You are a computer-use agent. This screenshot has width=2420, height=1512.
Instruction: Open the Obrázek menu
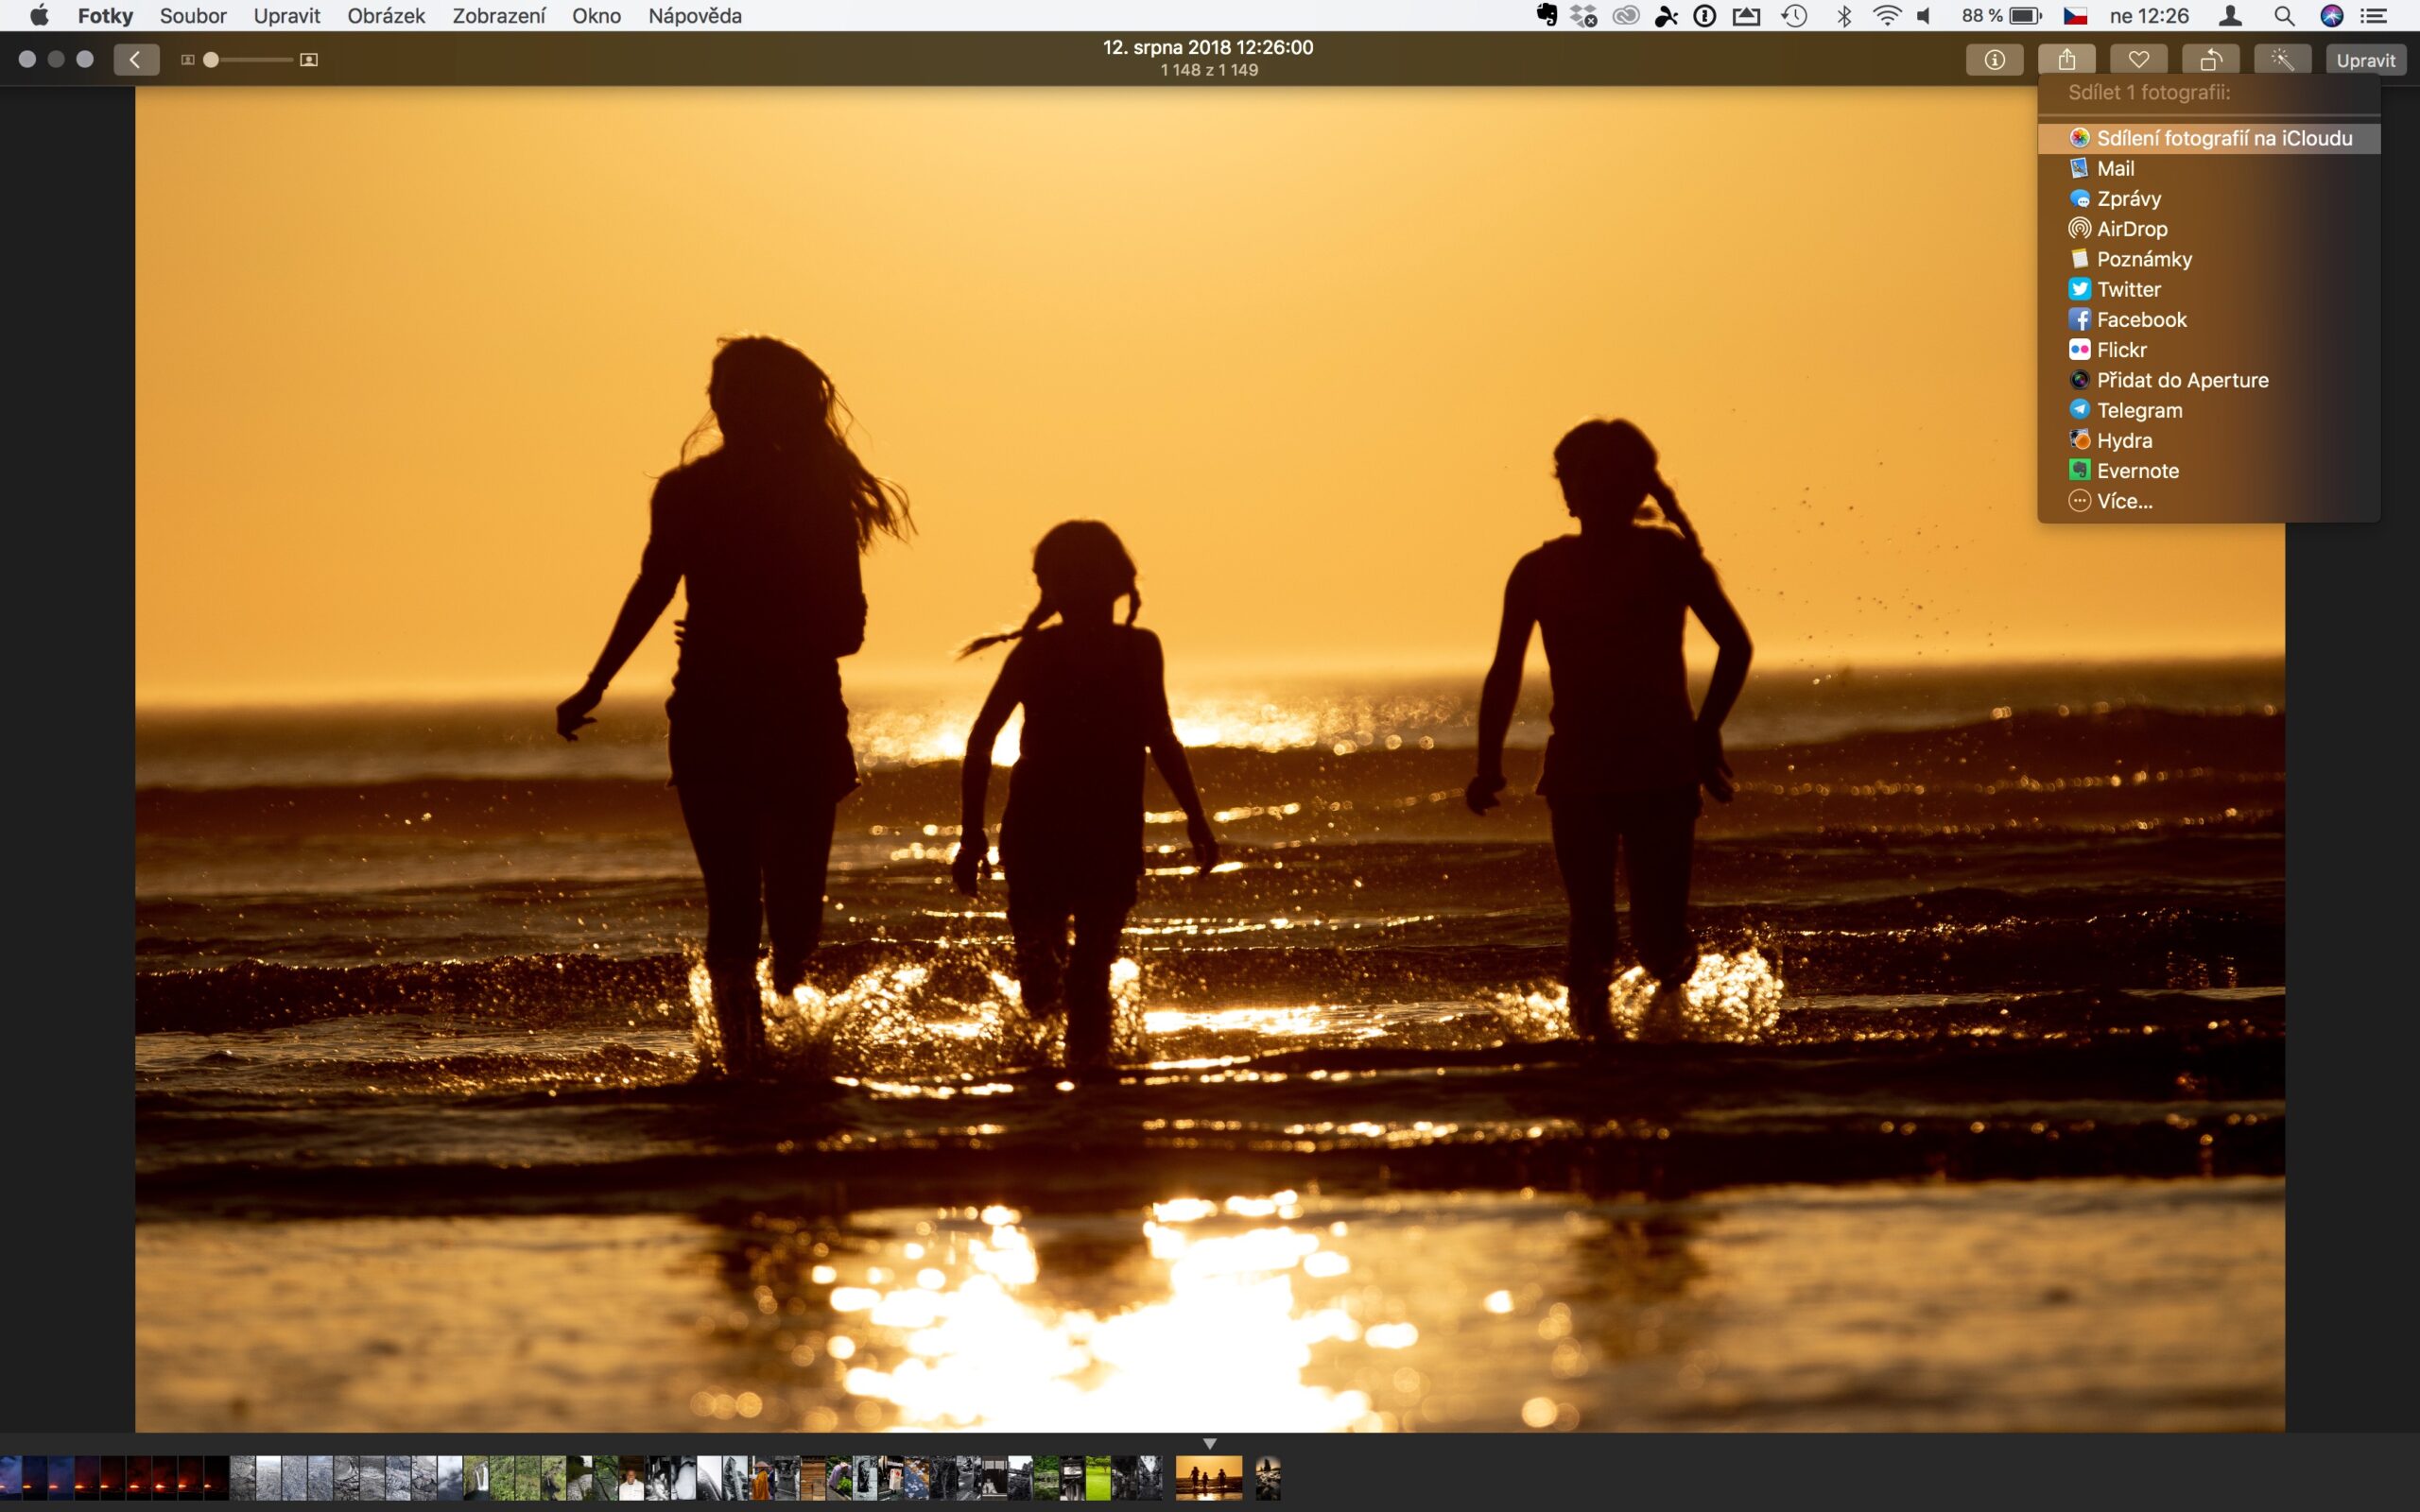point(386,16)
